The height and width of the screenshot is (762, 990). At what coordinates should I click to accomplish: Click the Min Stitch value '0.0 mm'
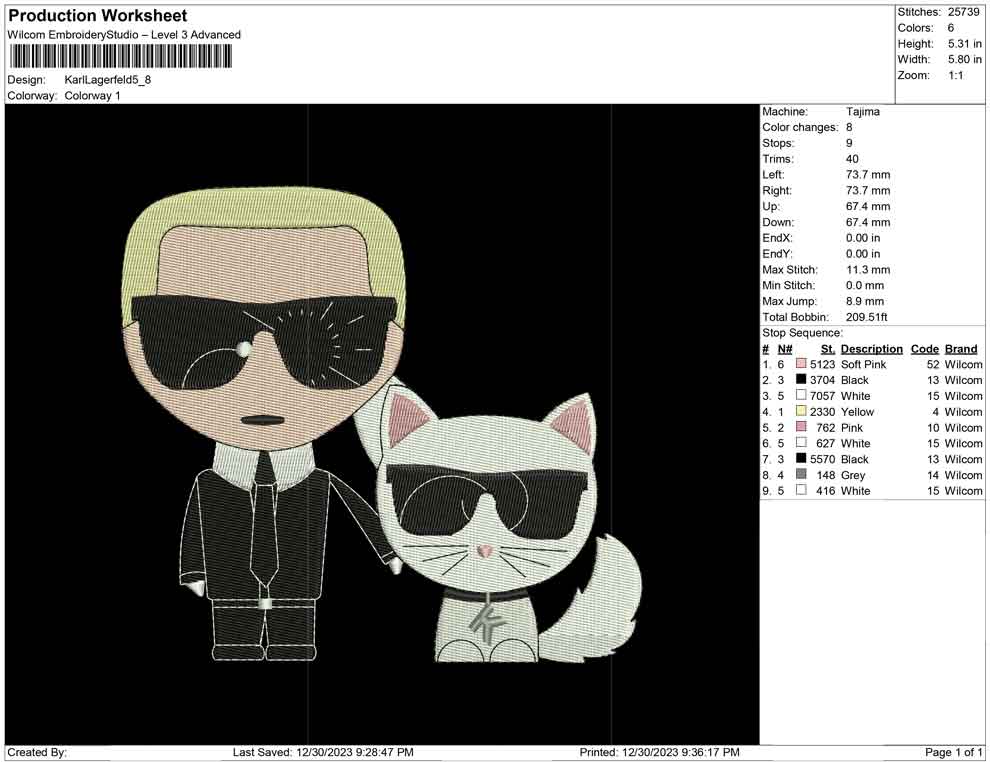point(865,285)
